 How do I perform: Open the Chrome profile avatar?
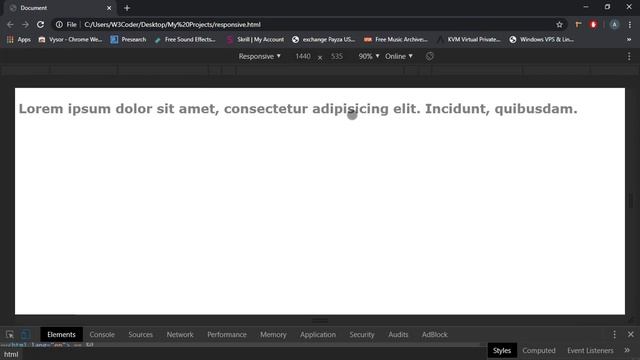coord(614,24)
